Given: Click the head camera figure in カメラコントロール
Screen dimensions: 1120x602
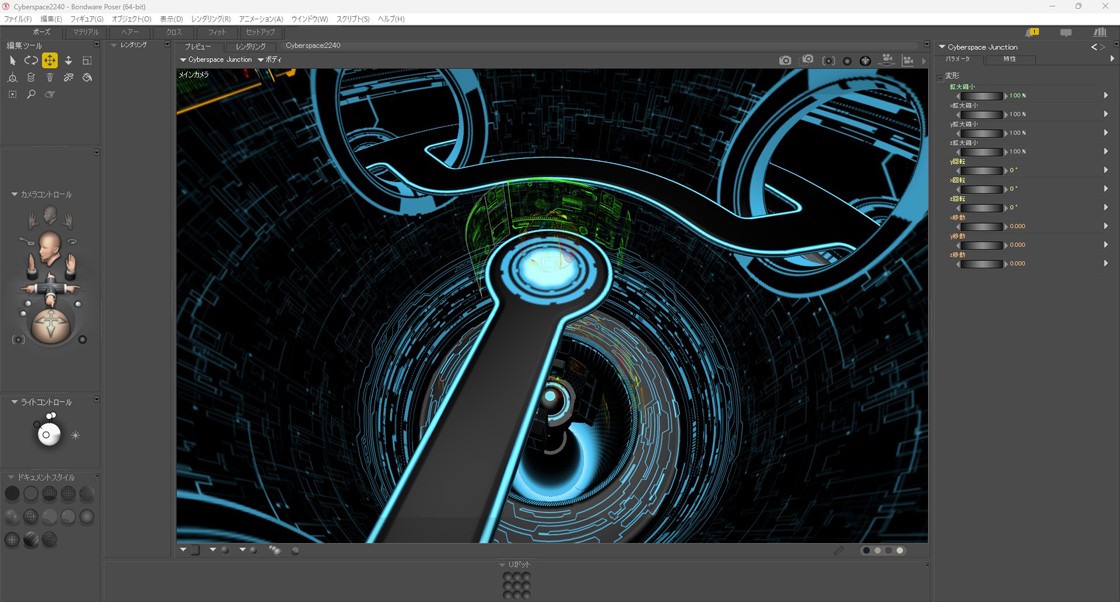Looking at the screenshot, I should click(x=49, y=247).
